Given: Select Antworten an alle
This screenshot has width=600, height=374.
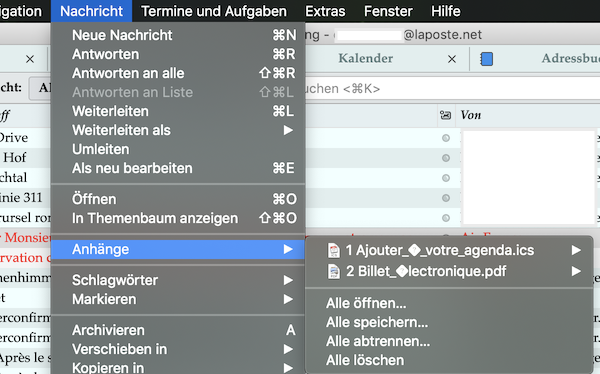Looking at the screenshot, I should pyautogui.click(x=178, y=73).
